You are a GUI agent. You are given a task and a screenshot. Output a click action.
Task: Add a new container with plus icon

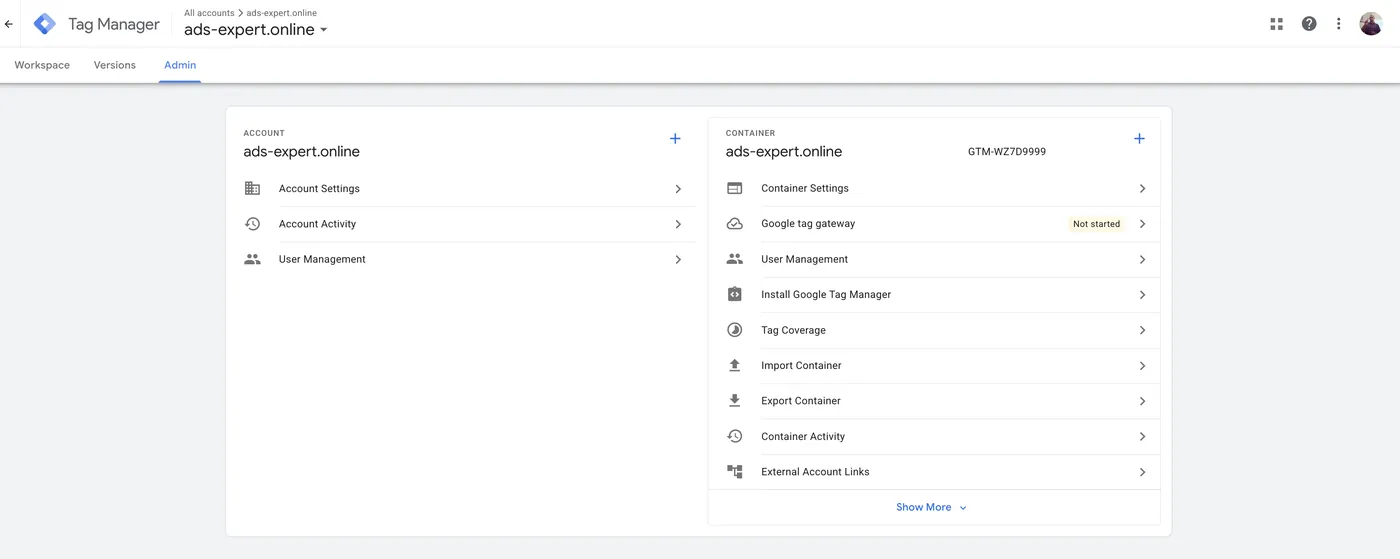point(1139,139)
